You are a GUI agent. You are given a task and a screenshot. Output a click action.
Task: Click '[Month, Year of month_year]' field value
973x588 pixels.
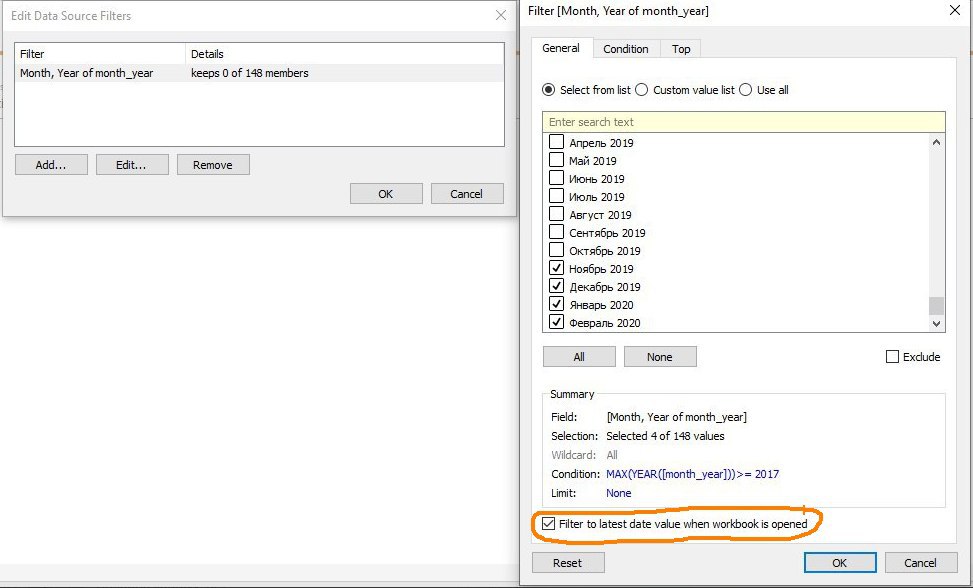pos(676,417)
